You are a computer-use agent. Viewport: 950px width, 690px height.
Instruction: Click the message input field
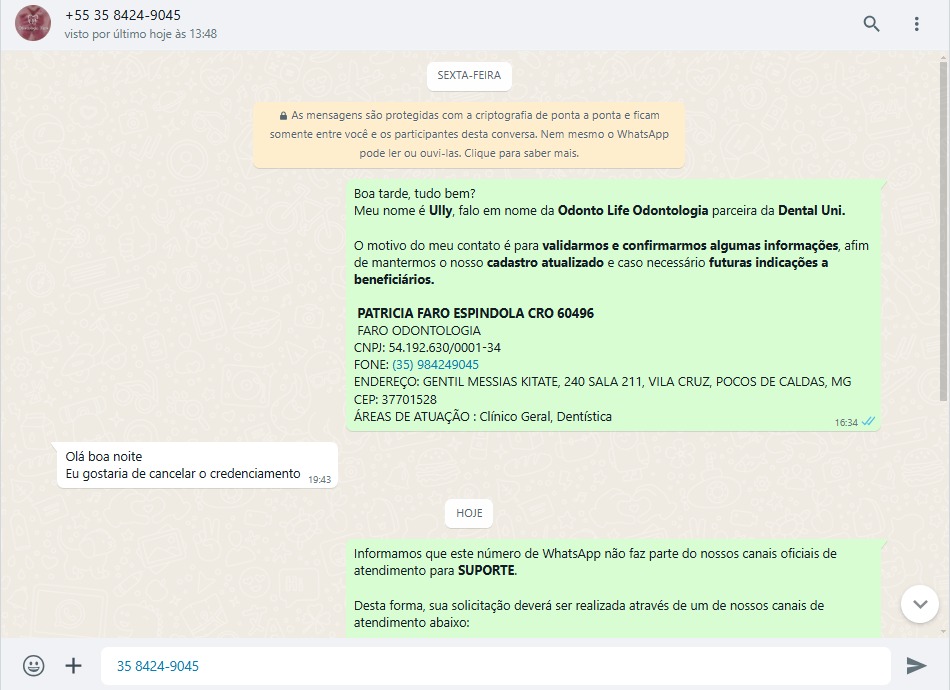496,666
